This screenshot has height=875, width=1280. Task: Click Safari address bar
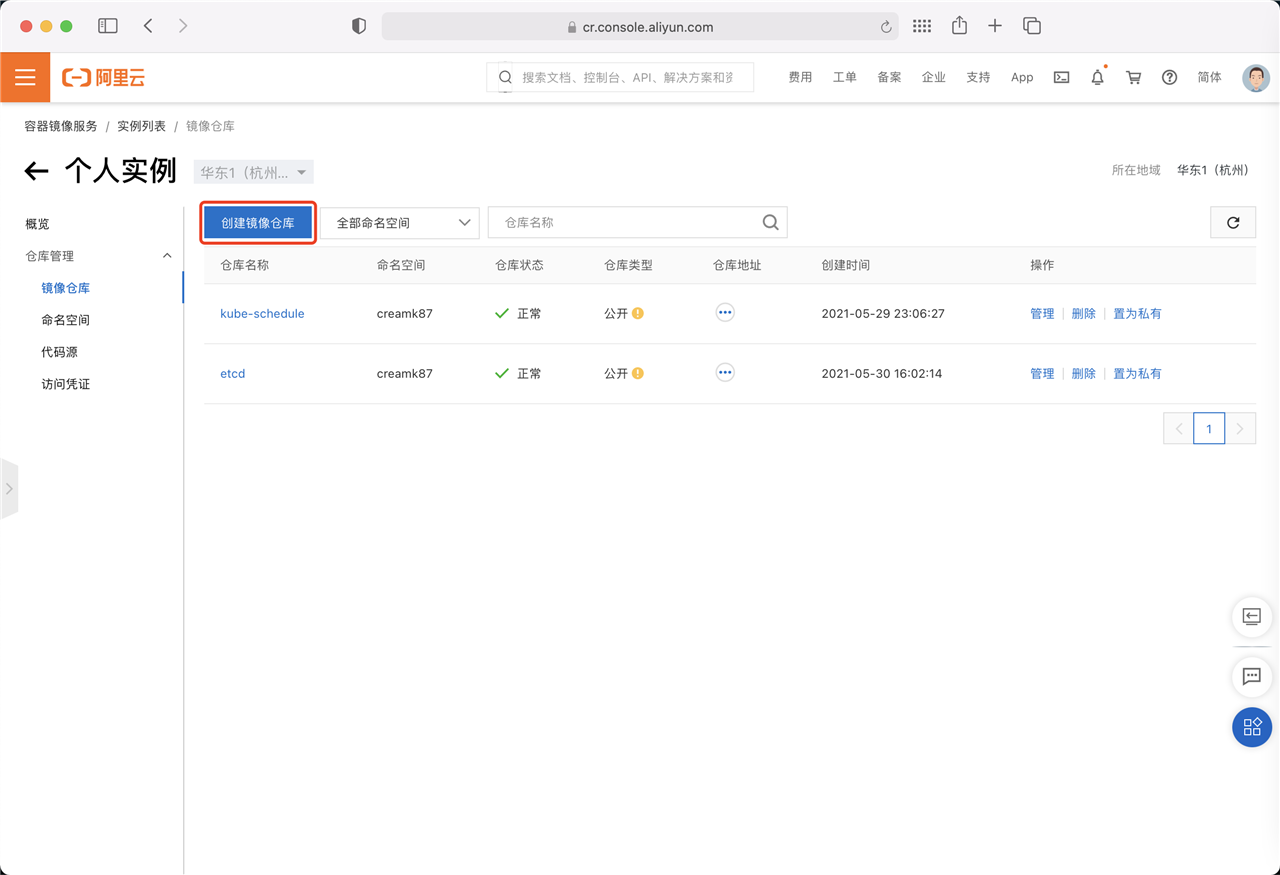pos(640,27)
